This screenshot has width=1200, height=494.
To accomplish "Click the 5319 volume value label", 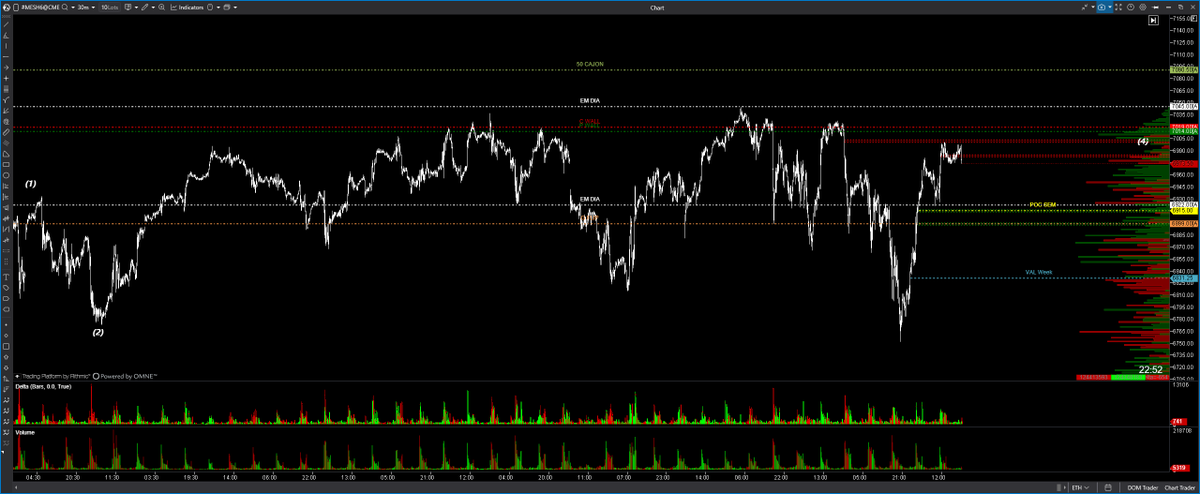I will (x=1179, y=467).
